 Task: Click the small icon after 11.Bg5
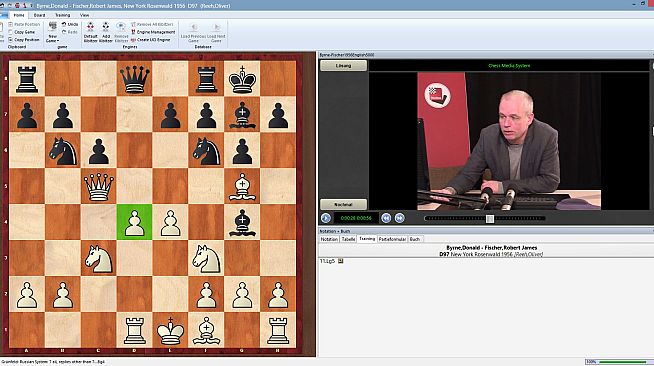coord(341,261)
